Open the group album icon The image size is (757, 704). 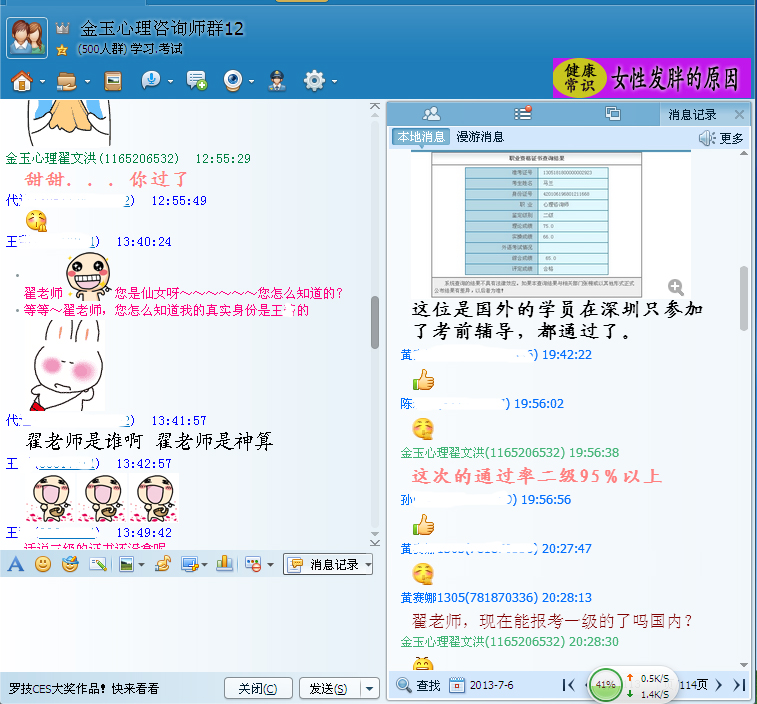(x=113, y=80)
